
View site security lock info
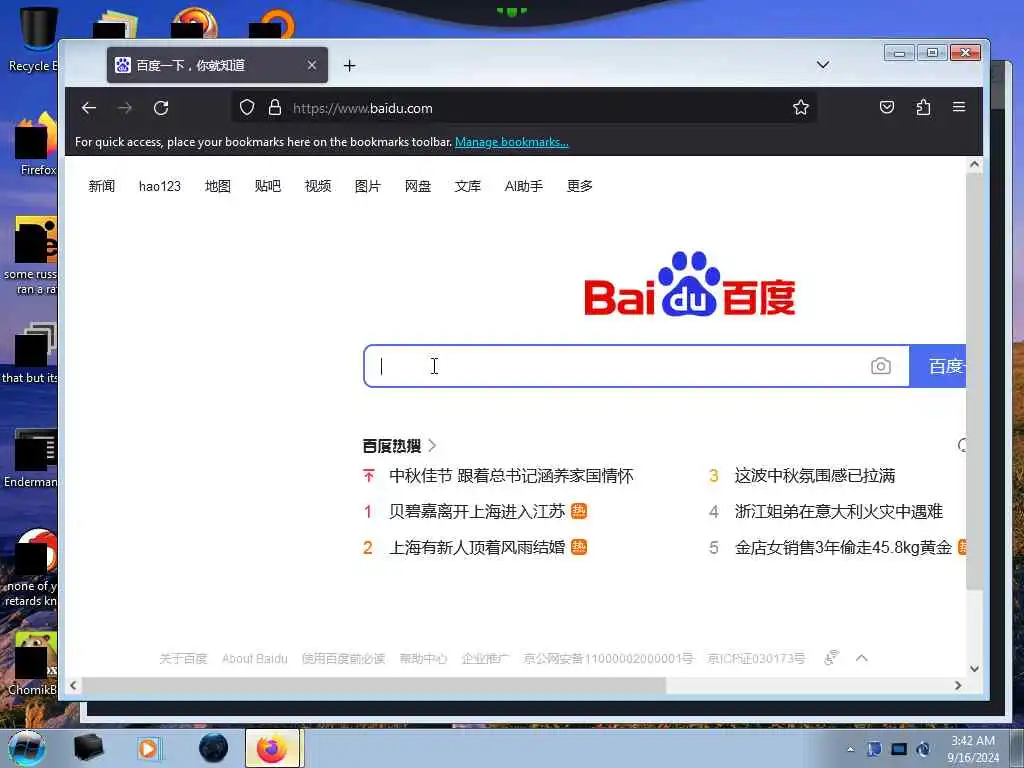pos(275,108)
